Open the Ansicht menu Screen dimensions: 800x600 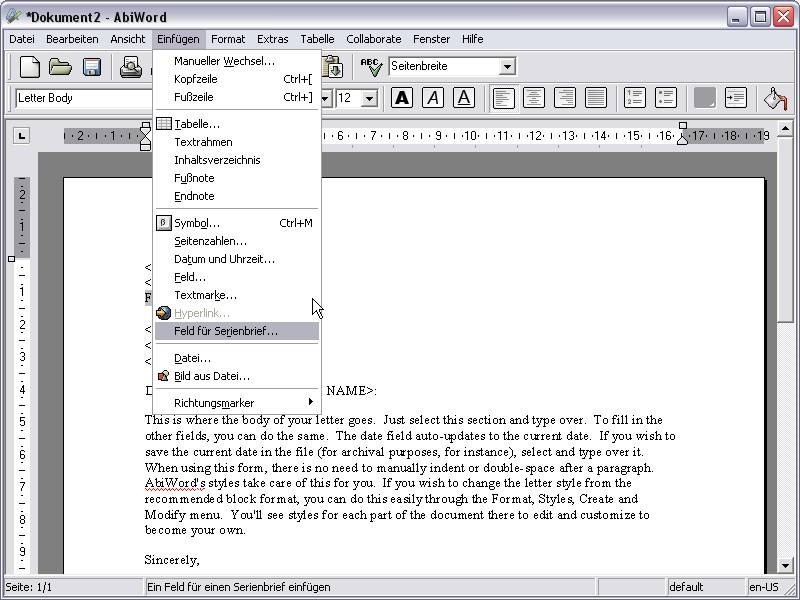coord(128,39)
